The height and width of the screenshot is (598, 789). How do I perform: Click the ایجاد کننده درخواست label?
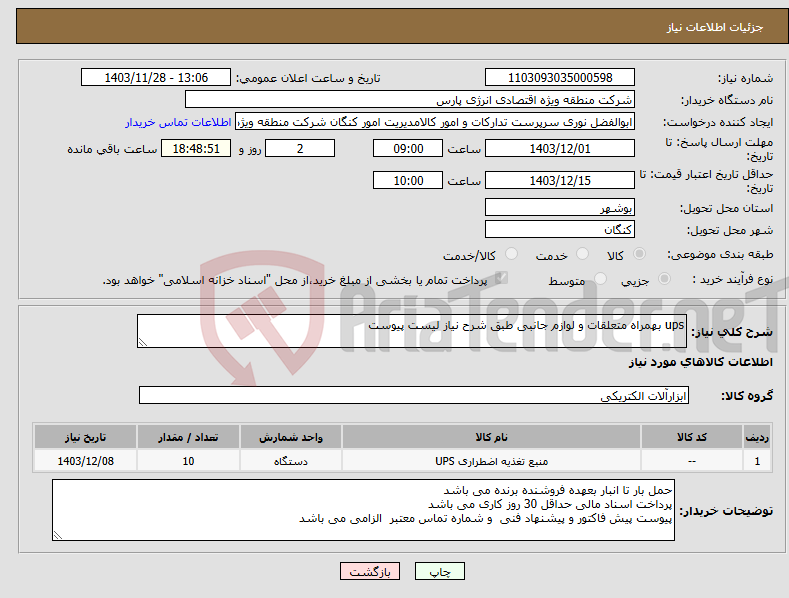point(718,123)
